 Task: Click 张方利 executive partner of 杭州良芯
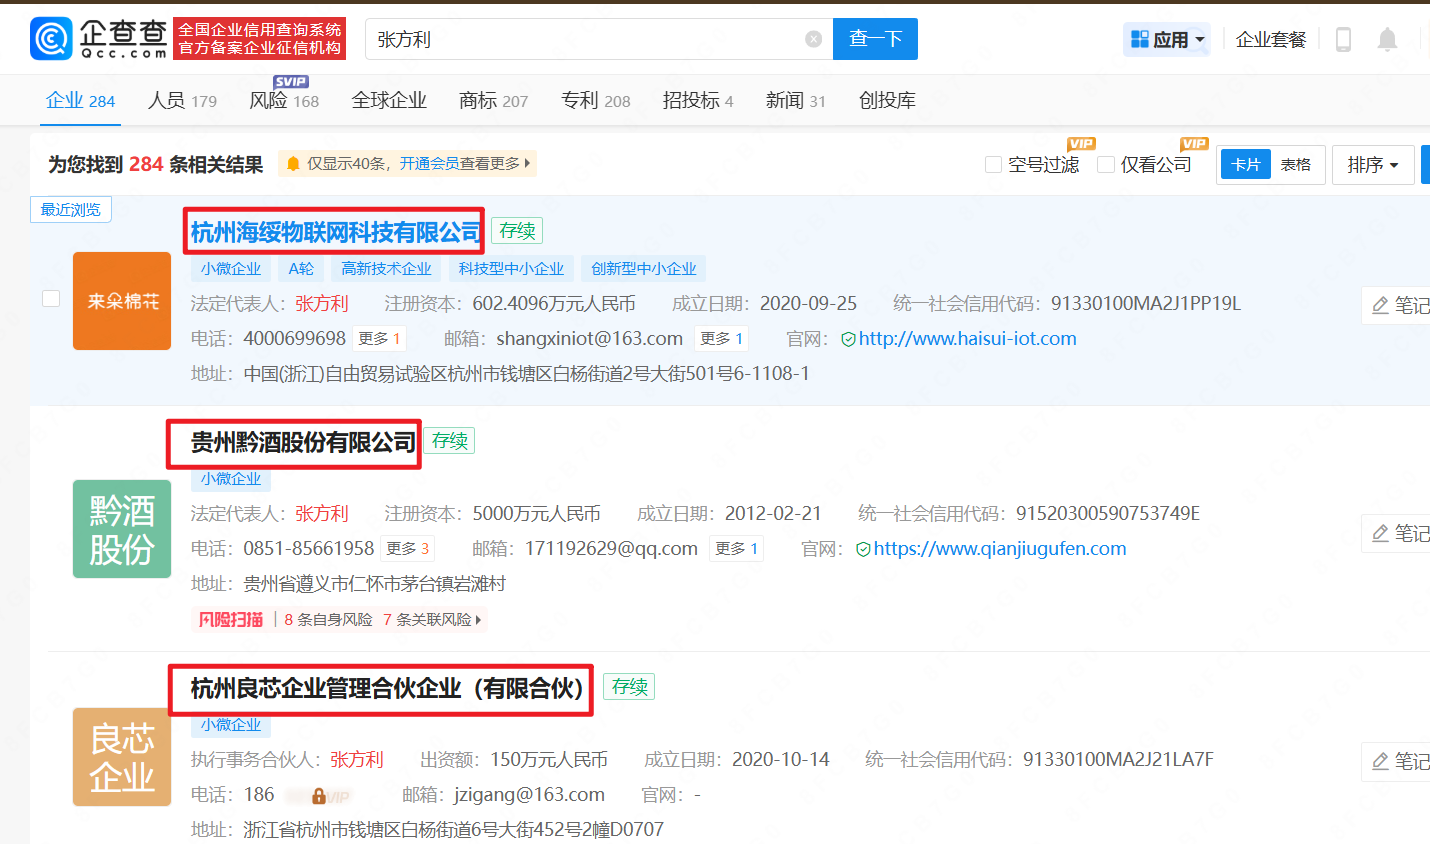point(357,759)
